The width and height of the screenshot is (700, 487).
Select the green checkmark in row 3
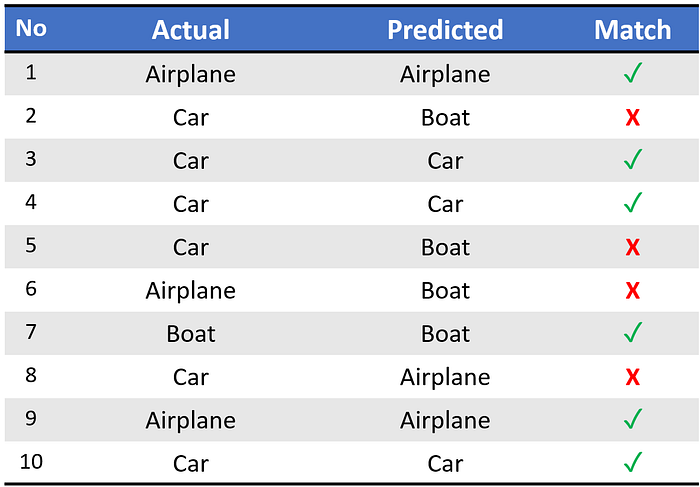[633, 159]
